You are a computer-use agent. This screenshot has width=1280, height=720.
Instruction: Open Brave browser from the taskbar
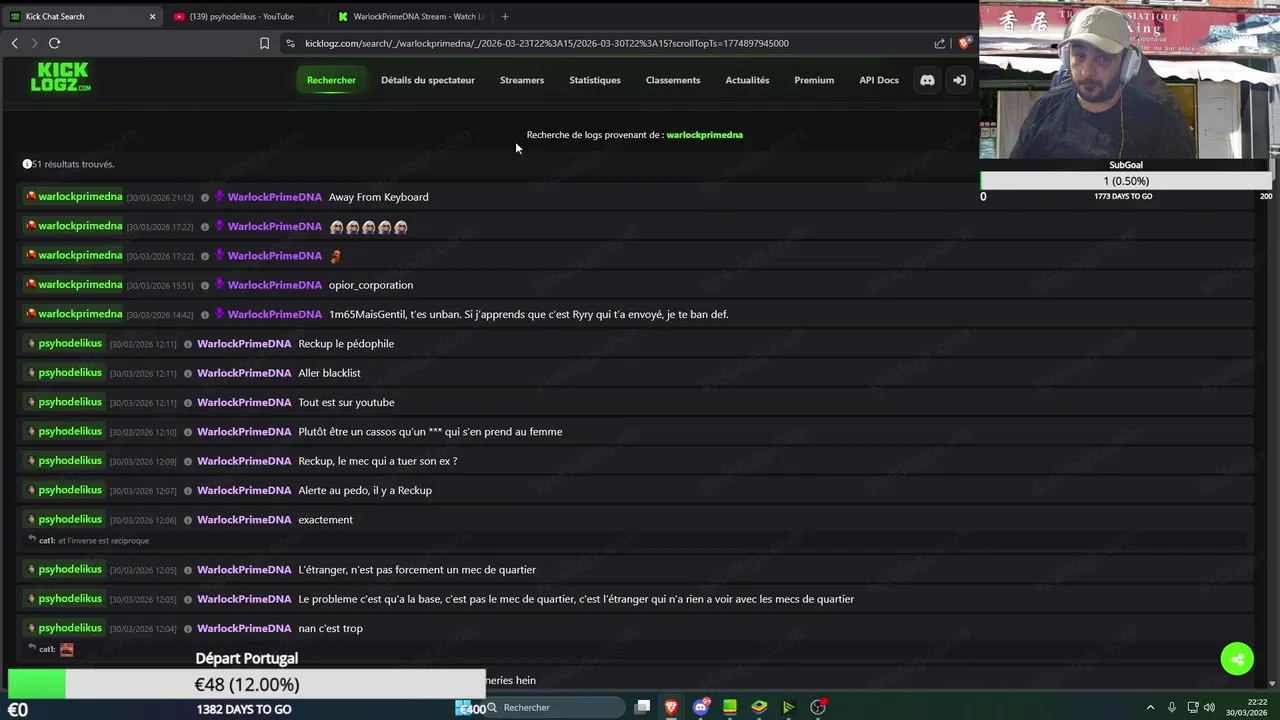coord(671,707)
